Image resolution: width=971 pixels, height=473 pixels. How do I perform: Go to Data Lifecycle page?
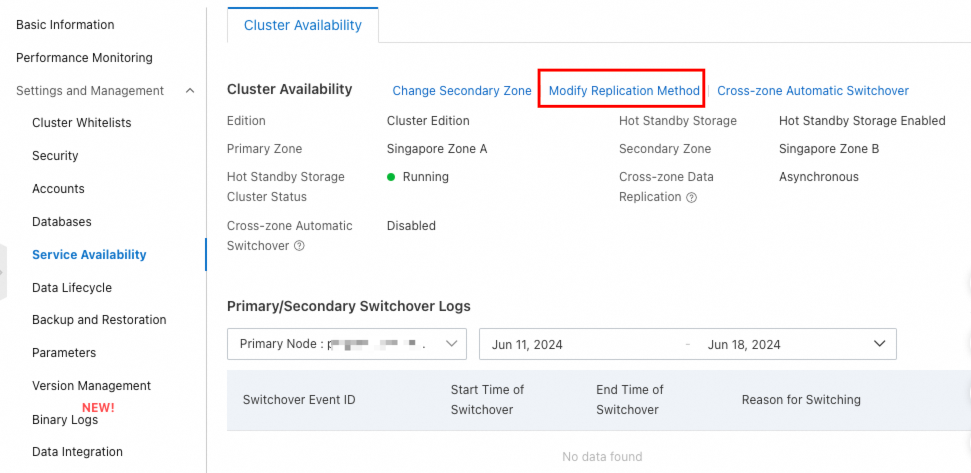[72, 288]
